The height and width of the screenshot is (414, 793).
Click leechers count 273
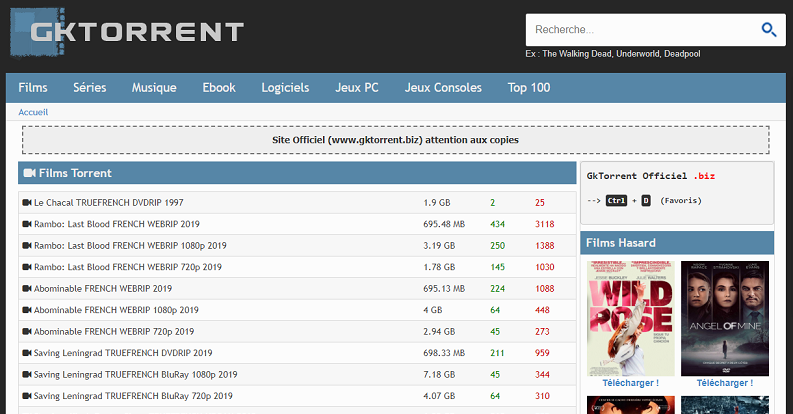[542, 332]
